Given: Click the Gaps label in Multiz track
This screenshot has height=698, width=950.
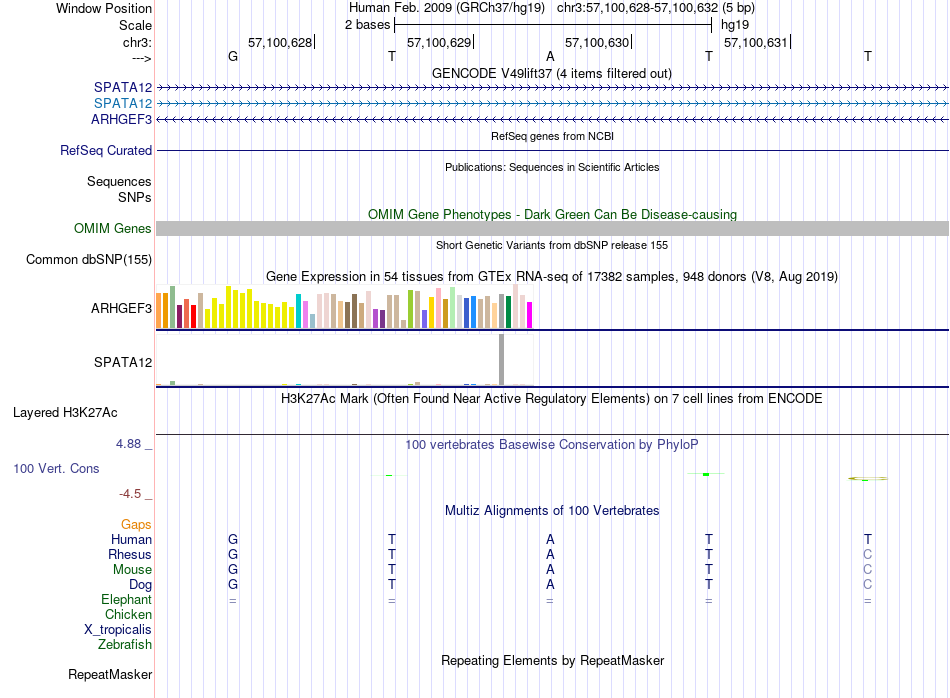Looking at the screenshot, I should [136, 524].
